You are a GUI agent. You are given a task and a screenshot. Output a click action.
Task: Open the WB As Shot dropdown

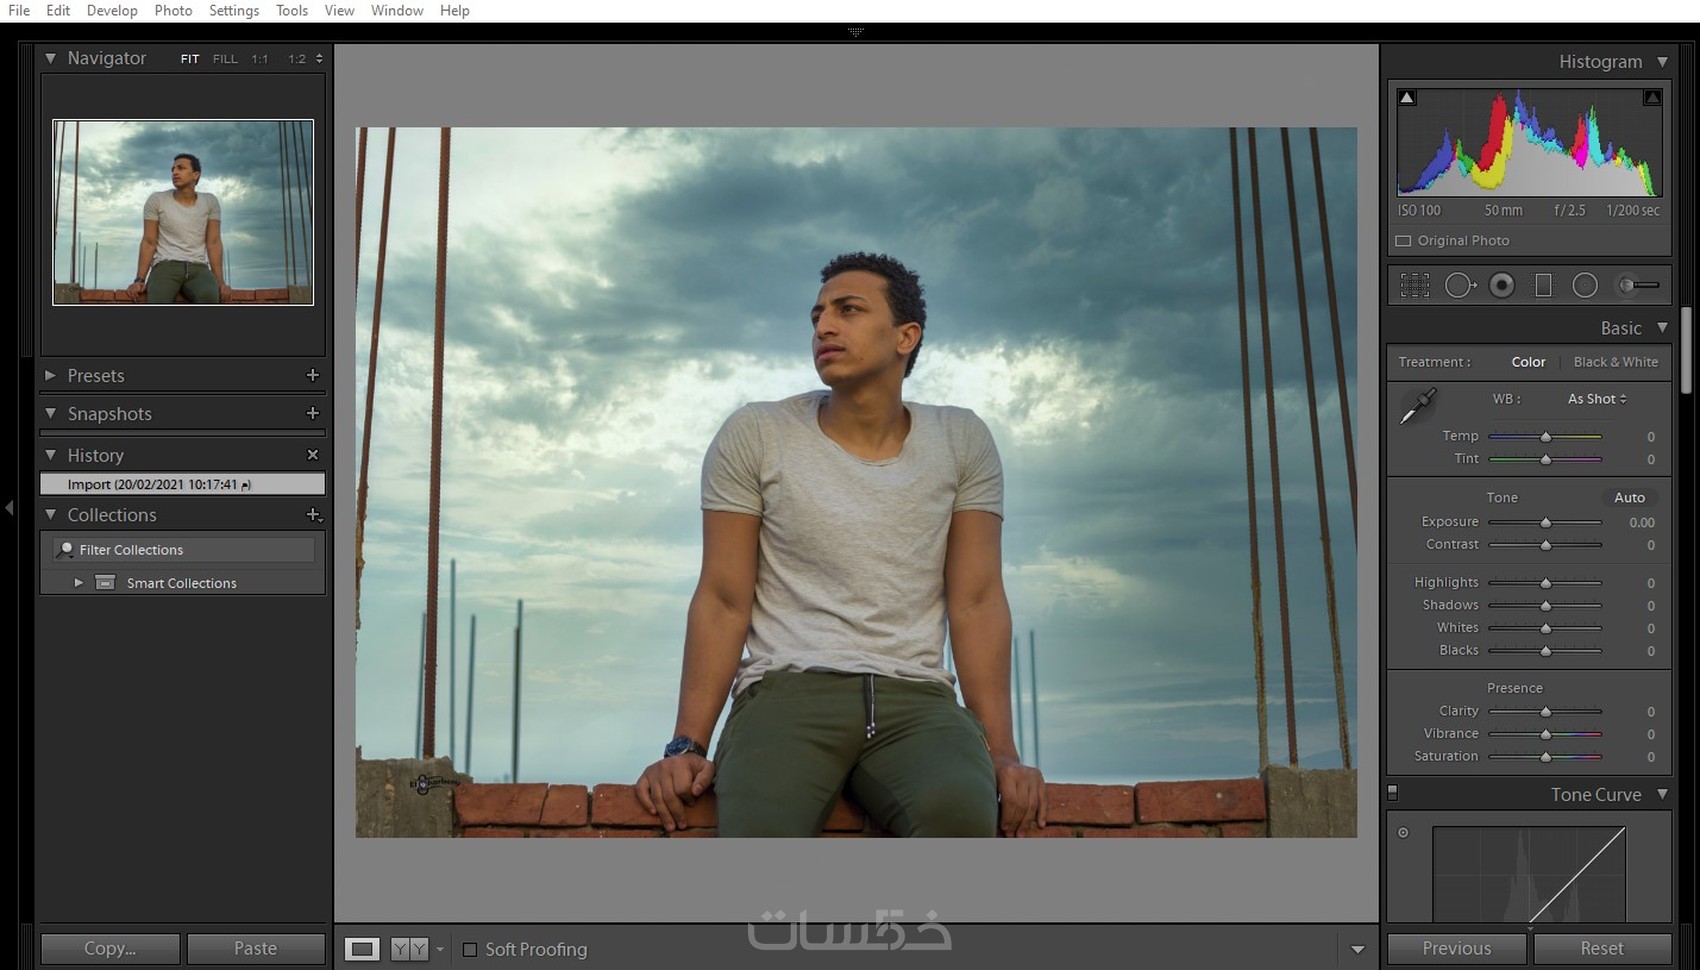1597,399
